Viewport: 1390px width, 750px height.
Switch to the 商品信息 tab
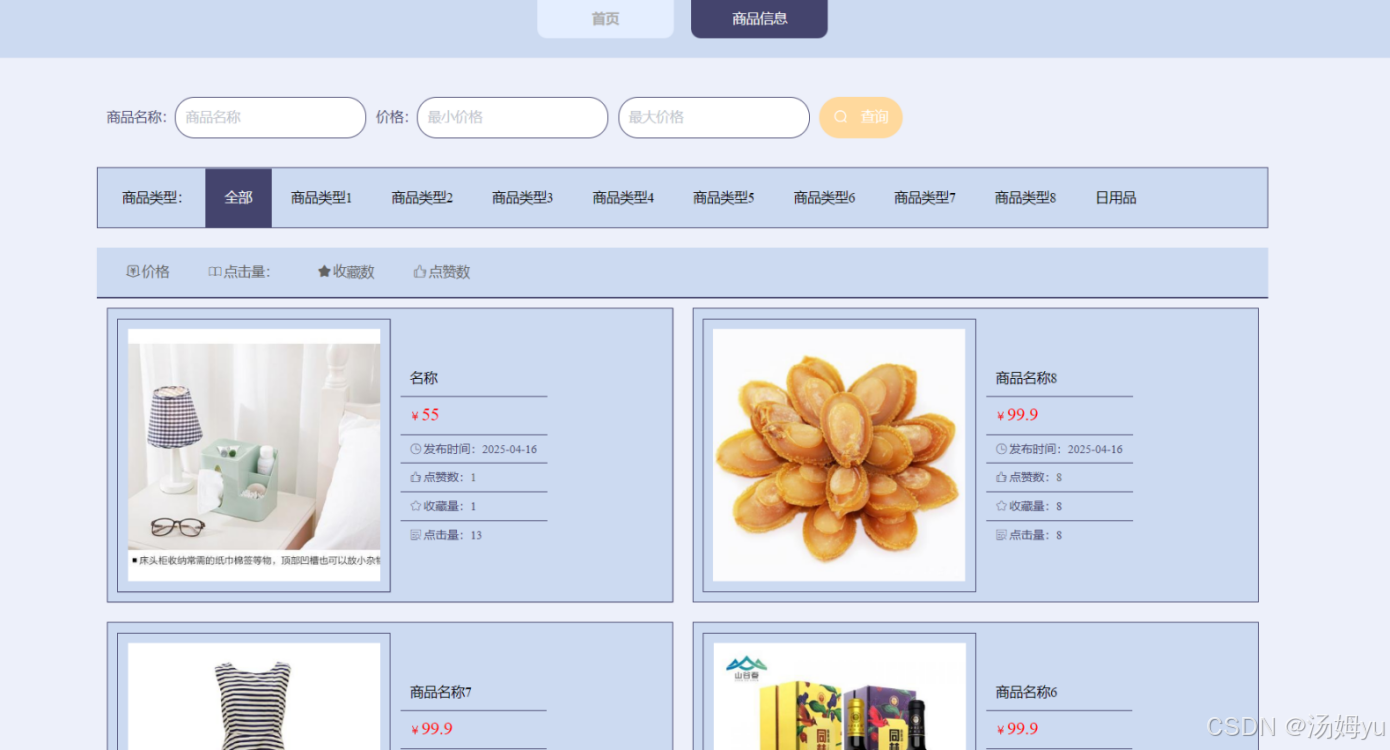tap(759, 19)
